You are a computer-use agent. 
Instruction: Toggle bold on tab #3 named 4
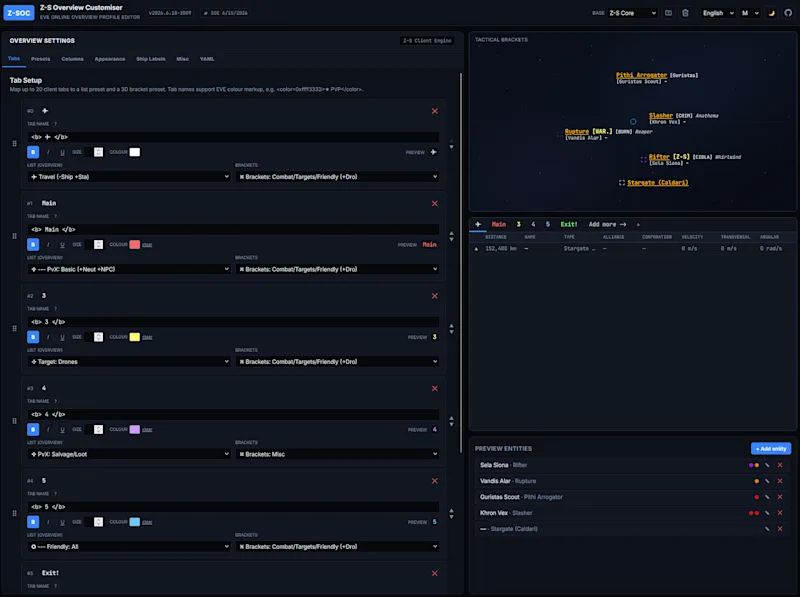pos(33,429)
